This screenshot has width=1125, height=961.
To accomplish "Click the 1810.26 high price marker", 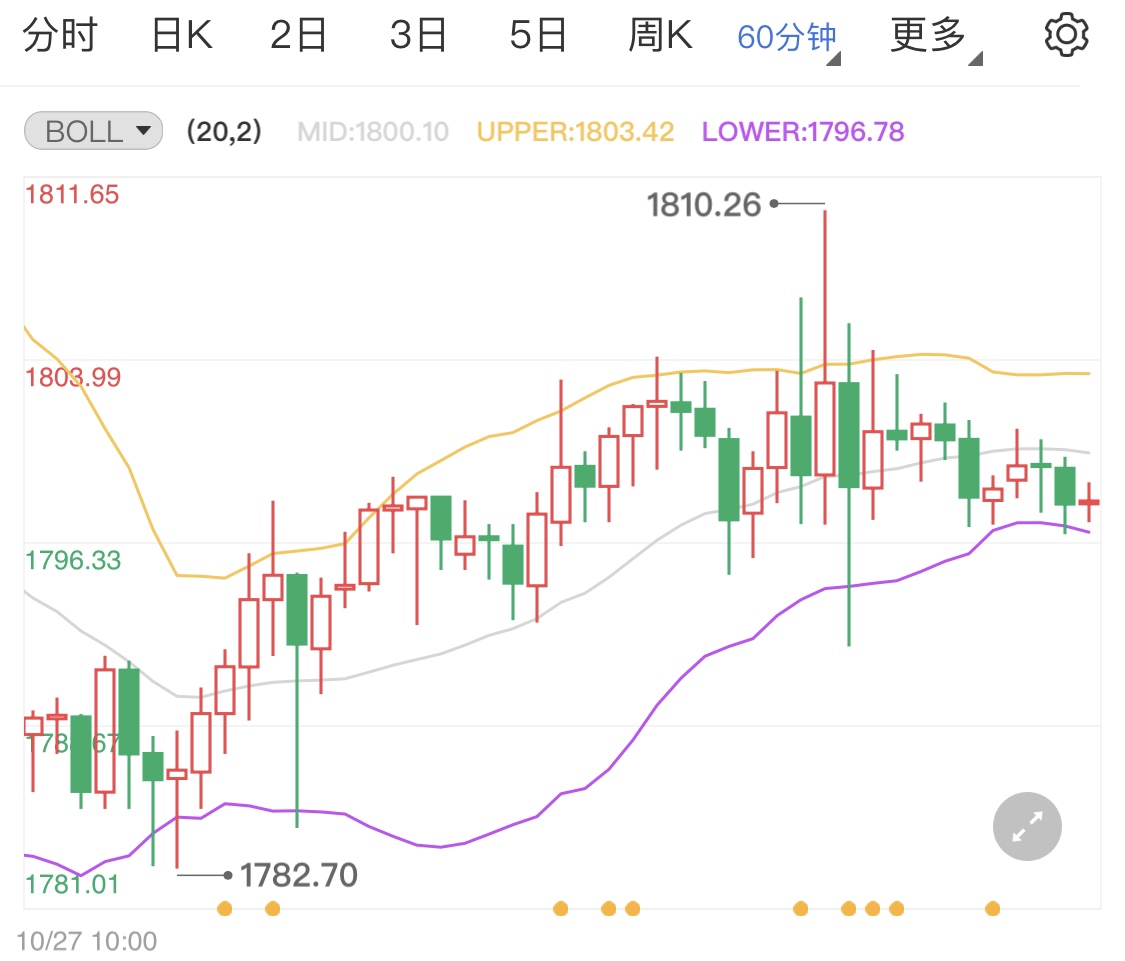I will 704,205.
